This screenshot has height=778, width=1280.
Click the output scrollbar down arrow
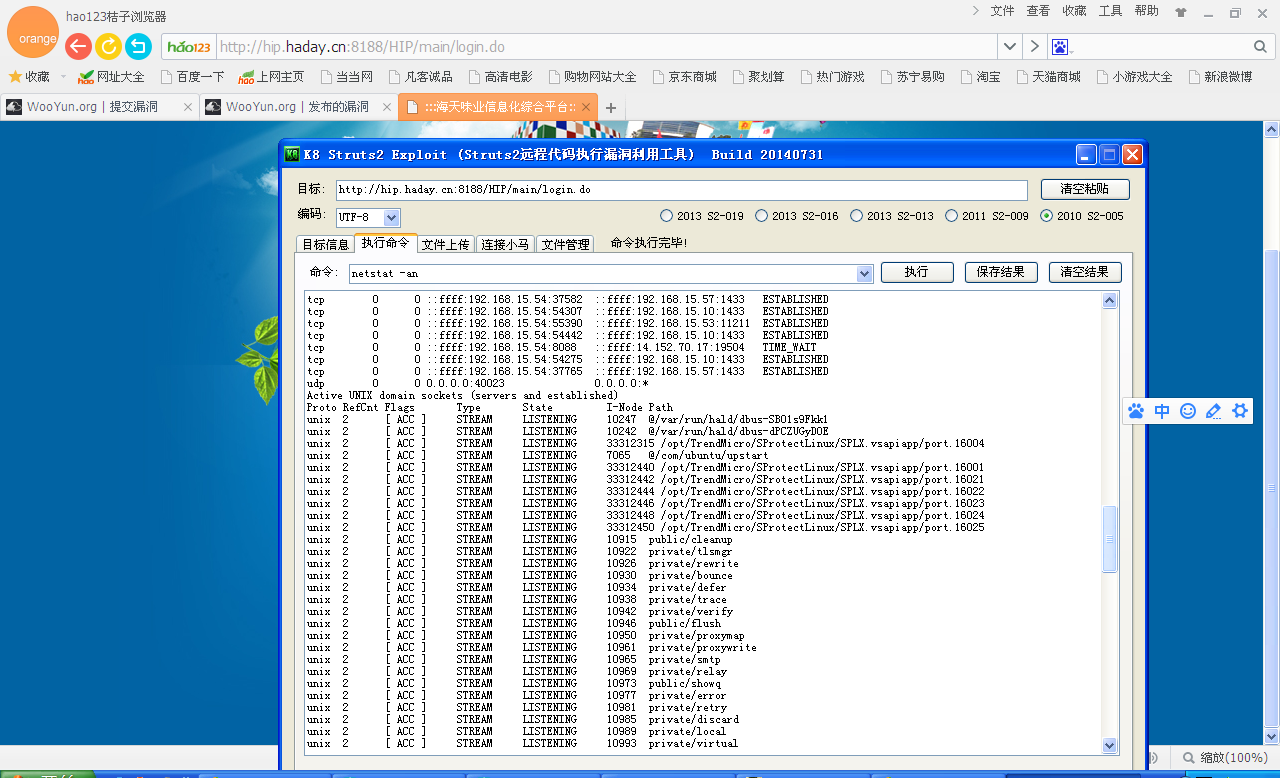(1109, 745)
